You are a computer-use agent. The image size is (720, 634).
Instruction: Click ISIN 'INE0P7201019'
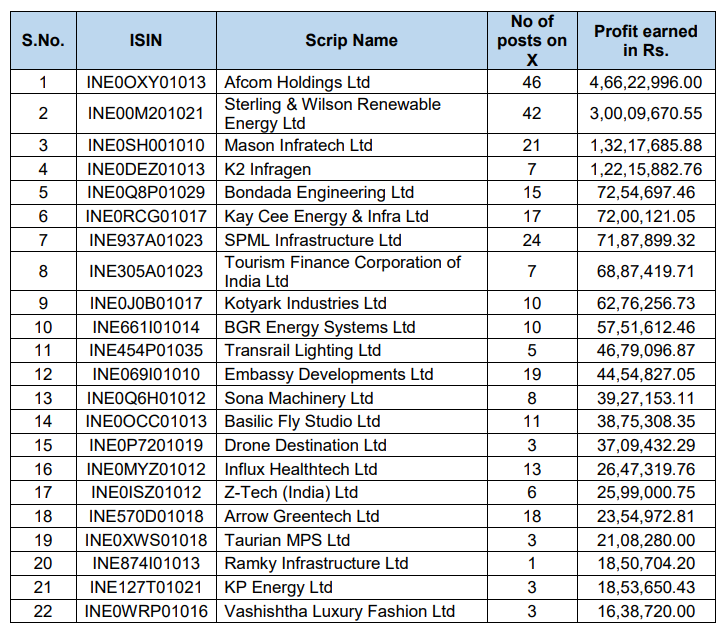[x=146, y=445]
